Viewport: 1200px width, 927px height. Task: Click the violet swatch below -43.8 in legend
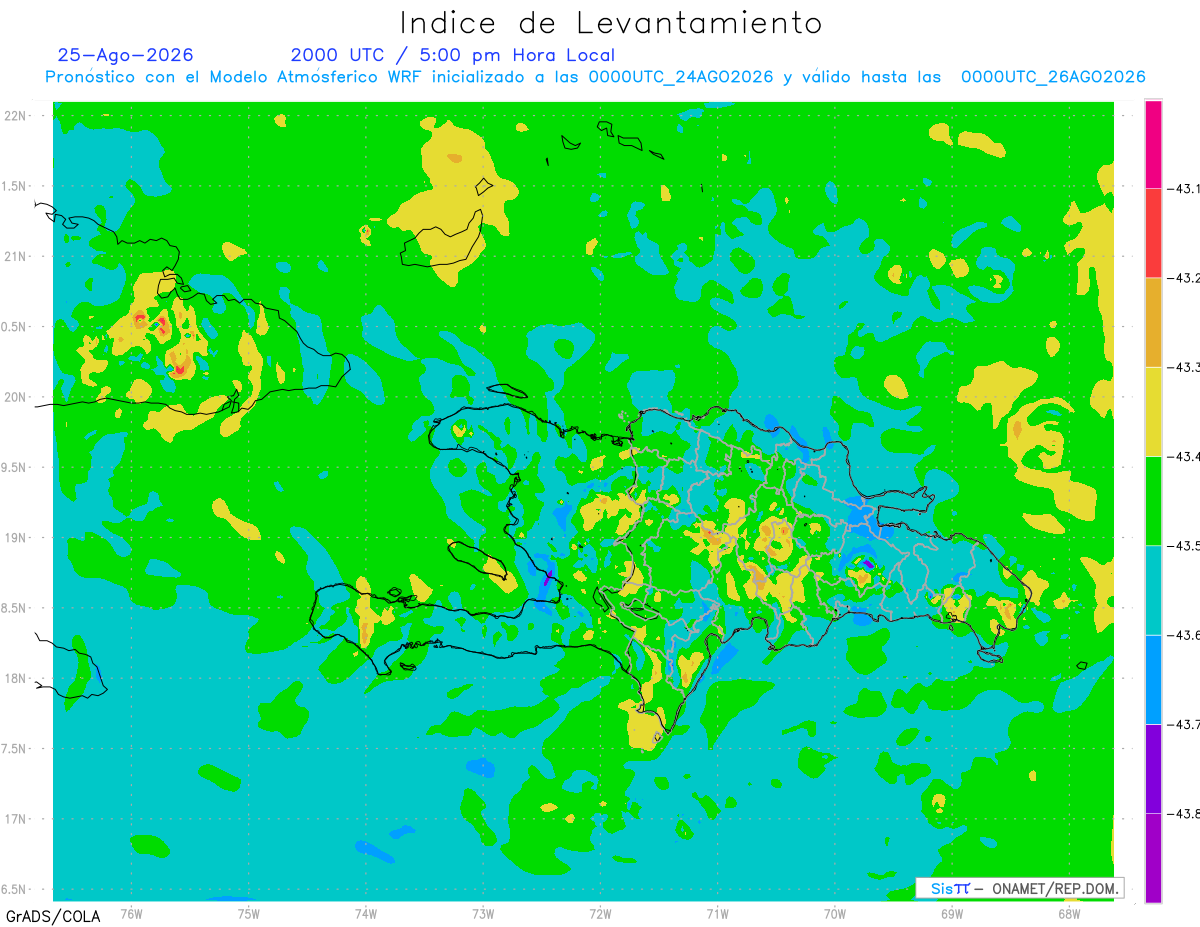click(1153, 857)
